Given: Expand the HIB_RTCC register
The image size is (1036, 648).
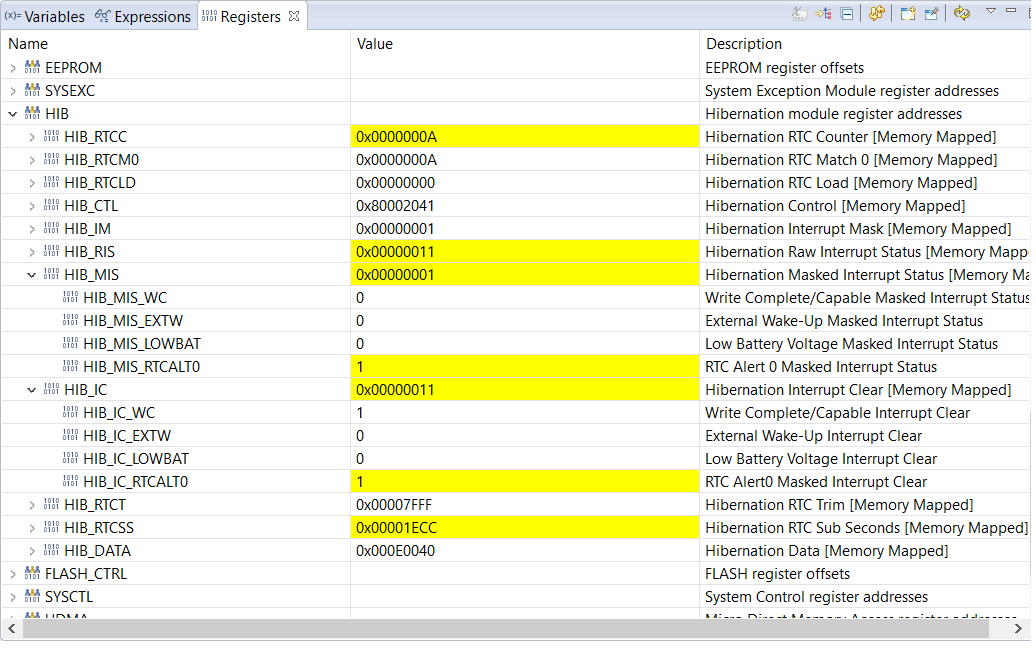Looking at the screenshot, I should (32, 137).
